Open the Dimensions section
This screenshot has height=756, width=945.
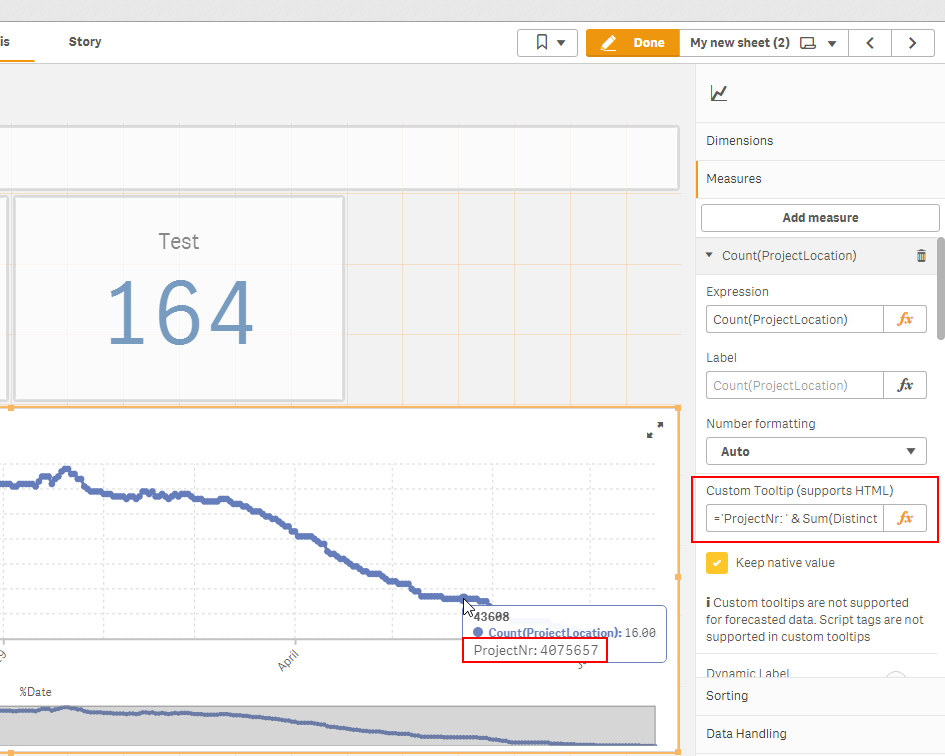(x=820, y=141)
